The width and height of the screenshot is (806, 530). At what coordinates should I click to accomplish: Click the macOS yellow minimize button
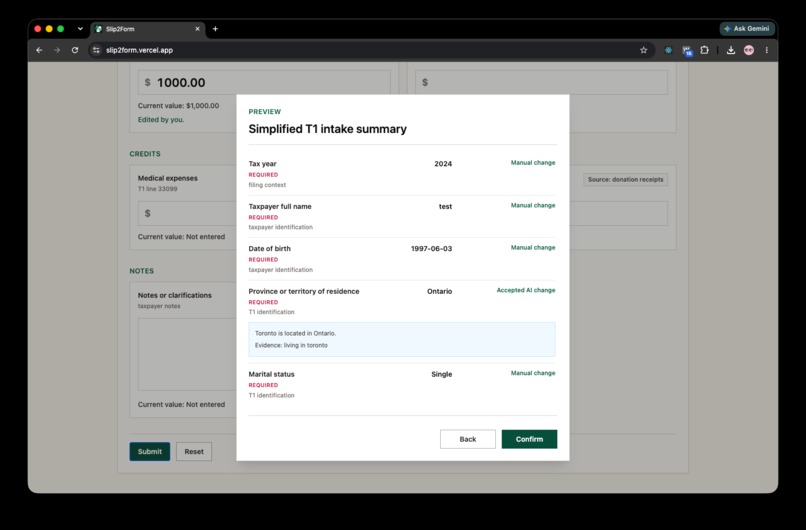(x=49, y=29)
